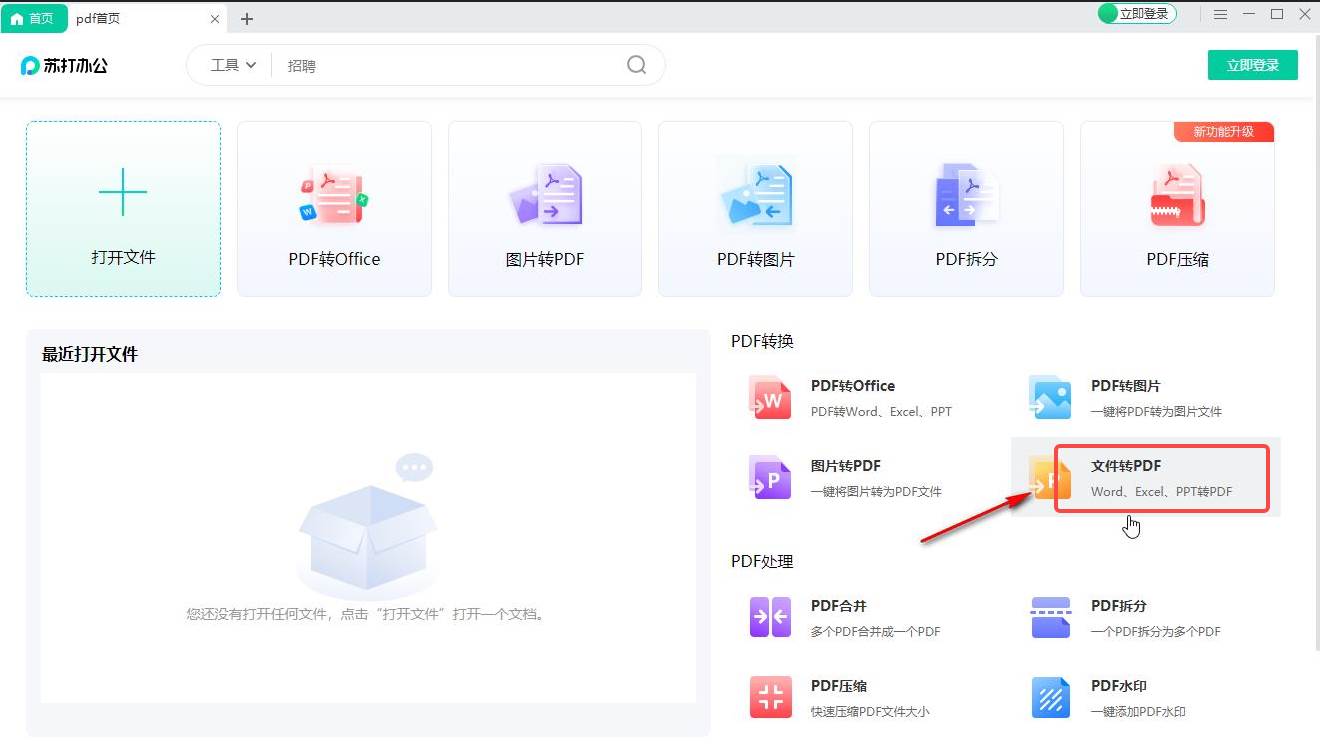The width and height of the screenshot is (1320, 751).
Task: Open the hamburger menu in title bar
Action: click(x=1220, y=14)
